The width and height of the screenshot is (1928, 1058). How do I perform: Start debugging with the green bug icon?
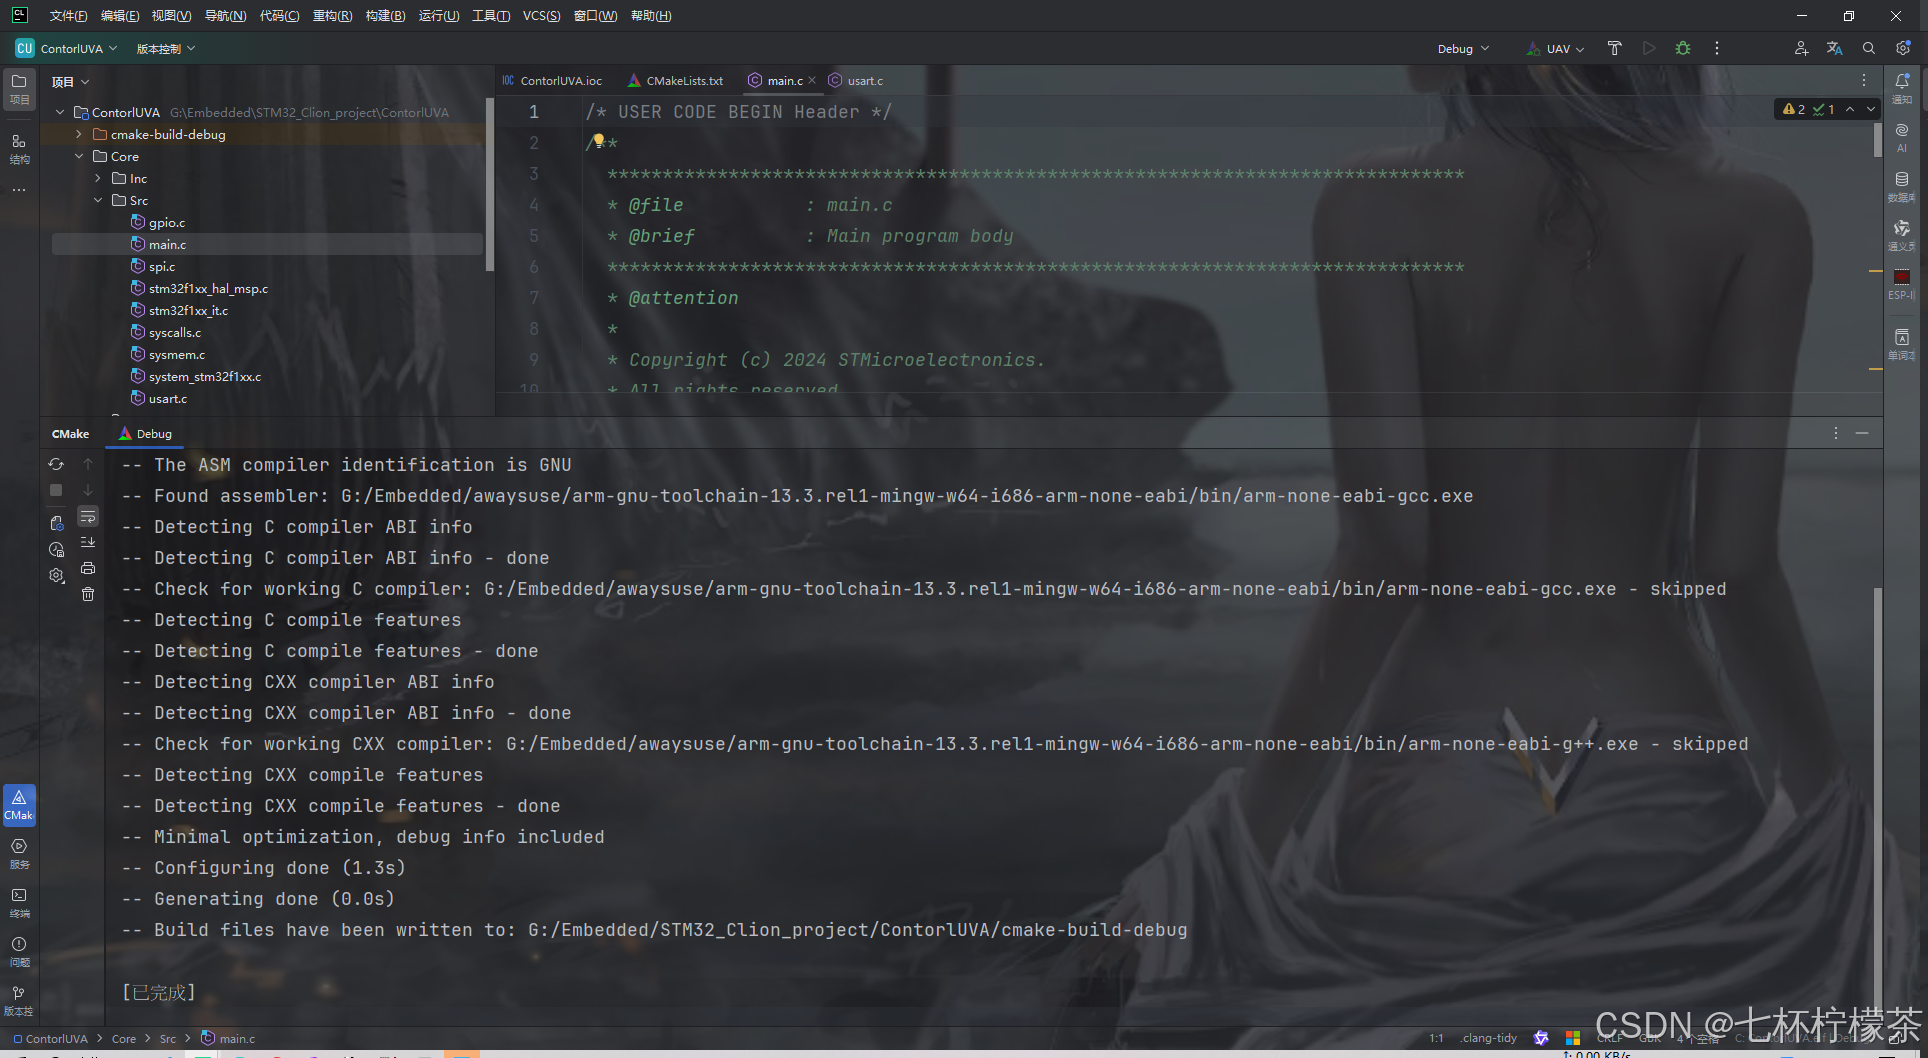1684,48
